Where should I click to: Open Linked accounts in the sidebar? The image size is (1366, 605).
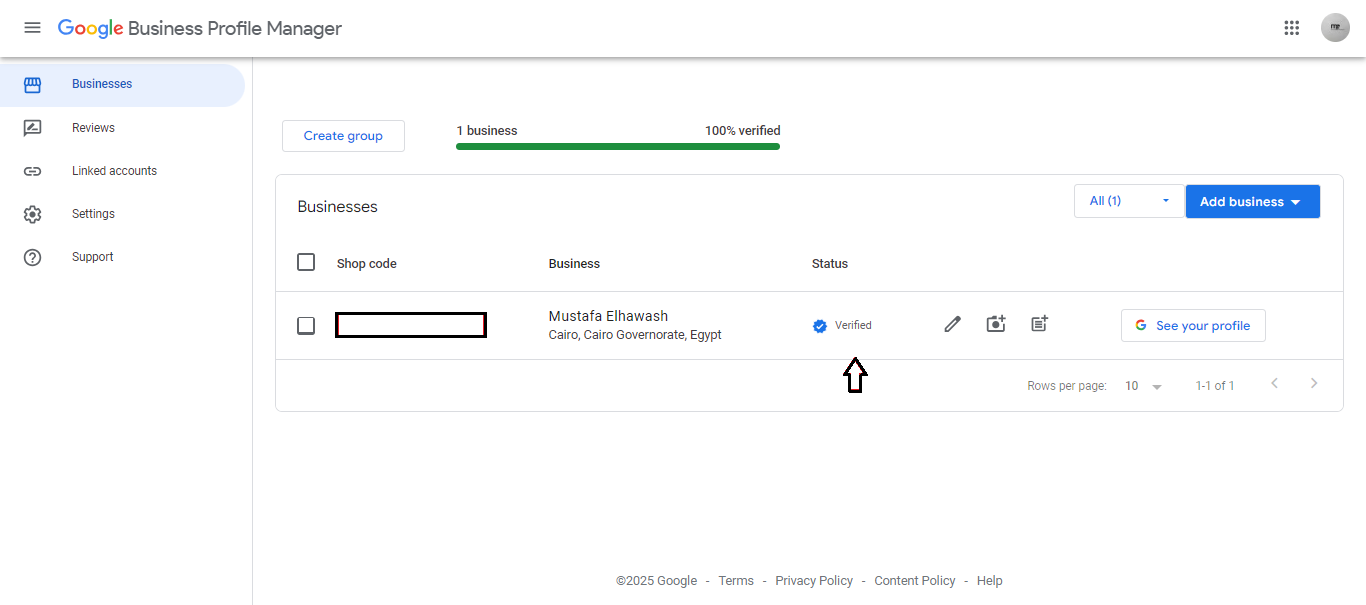(114, 171)
